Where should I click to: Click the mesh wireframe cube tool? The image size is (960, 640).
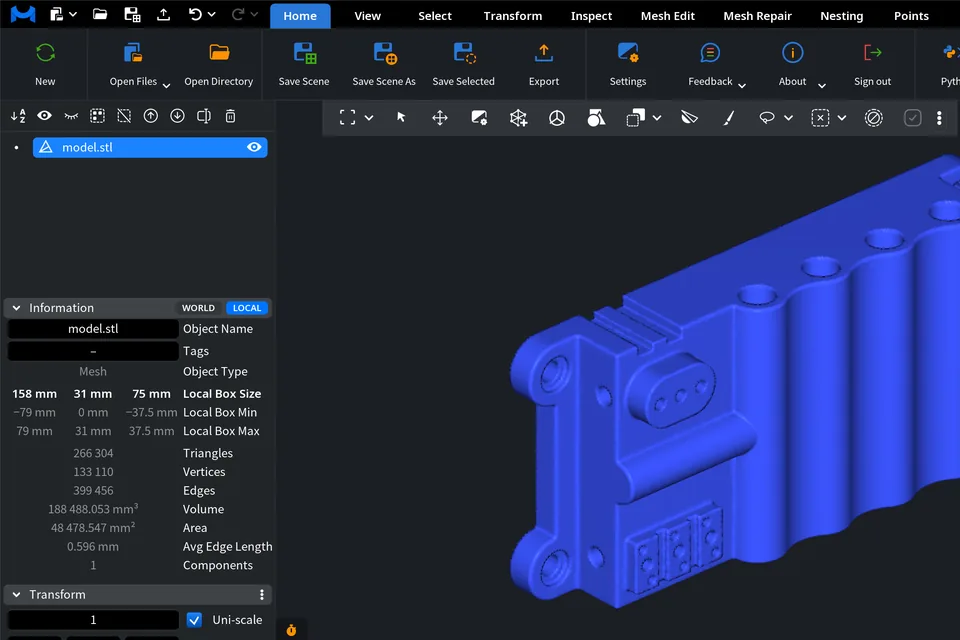point(518,117)
